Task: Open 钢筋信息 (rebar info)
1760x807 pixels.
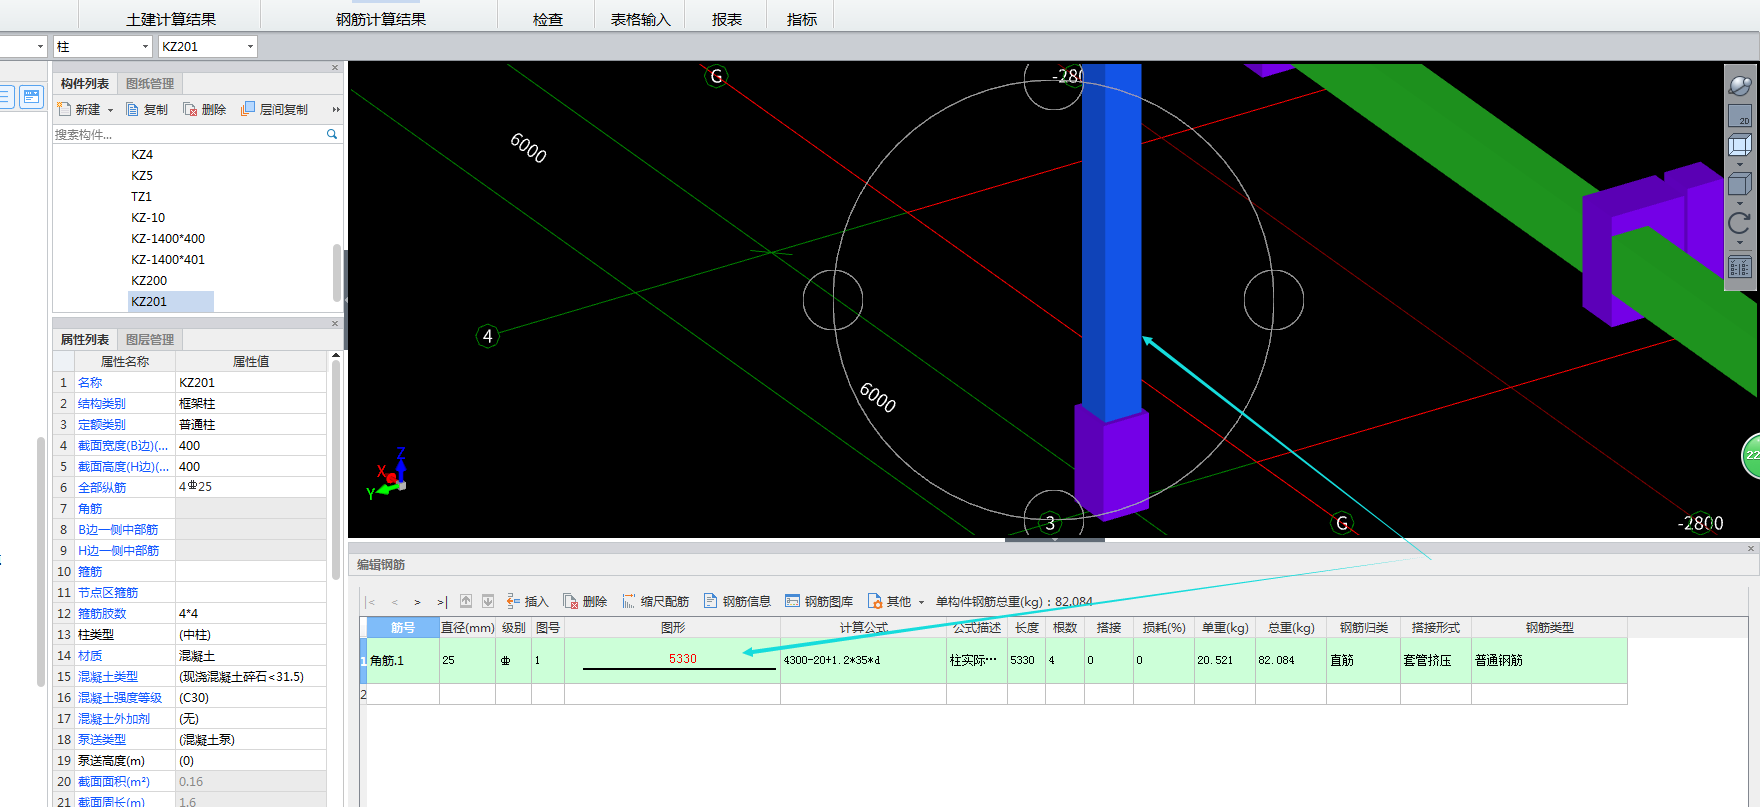Action: 737,601
